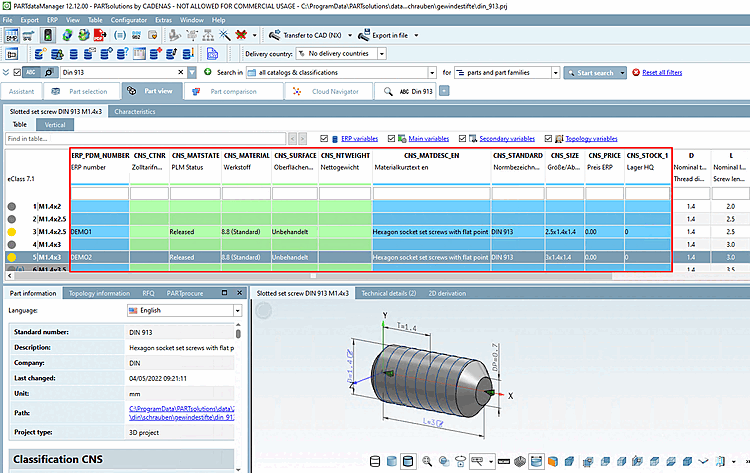Switch to the Cloud Navigator tab
The width and height of the screenshot is (750, 473).
[x=328, y=91]
